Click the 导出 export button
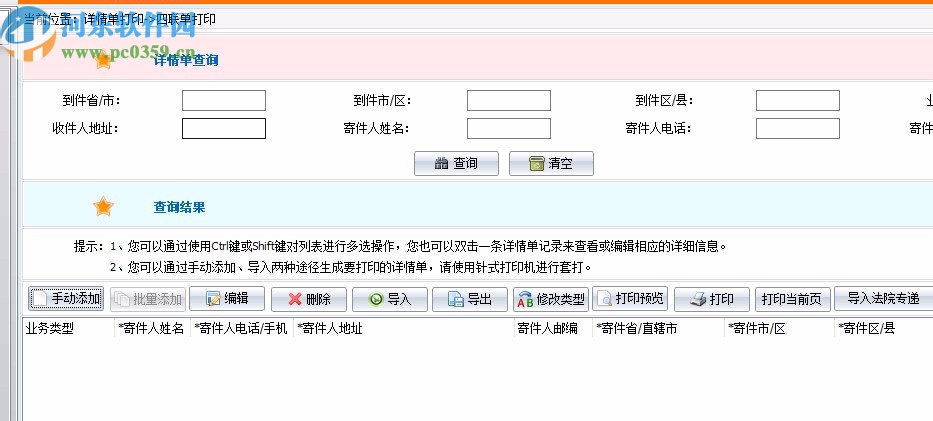Screen dimensions: 933x421 click(470, 299)
